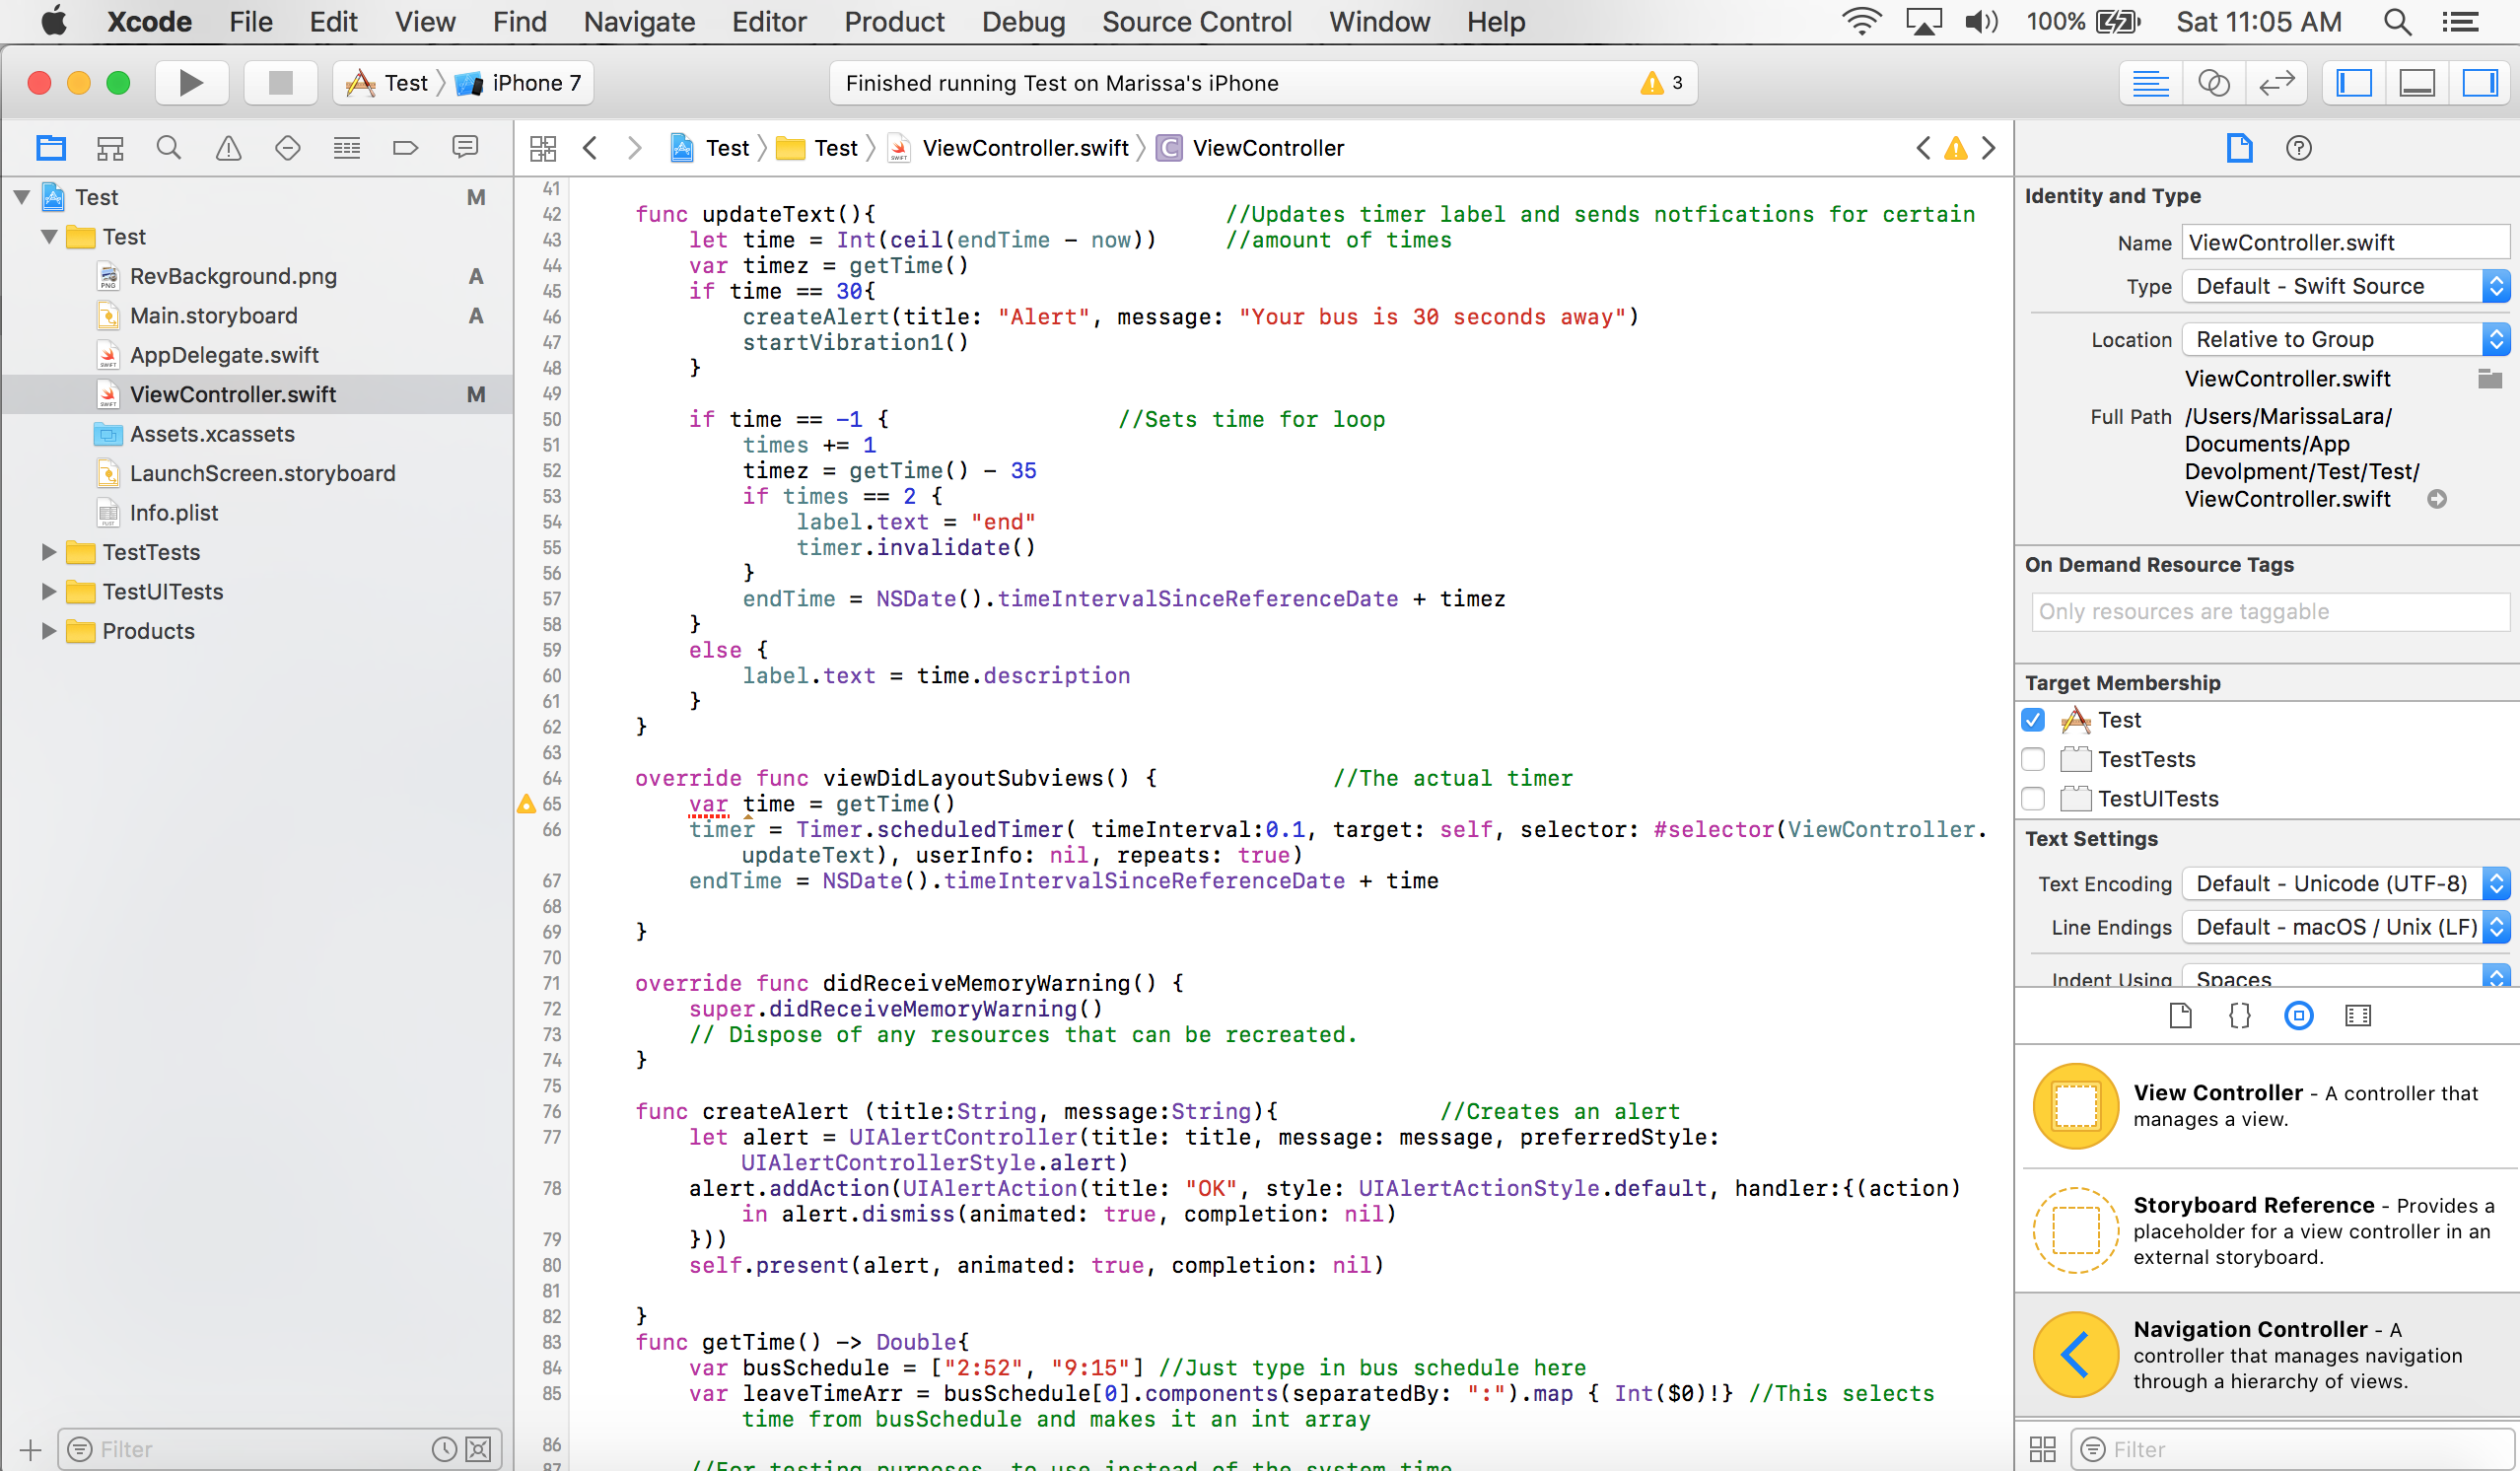Image resolution: width=2520 pixels, height=1471 pixels.
Task: Enable TestUITests target membership
Action: point(2033,799)
